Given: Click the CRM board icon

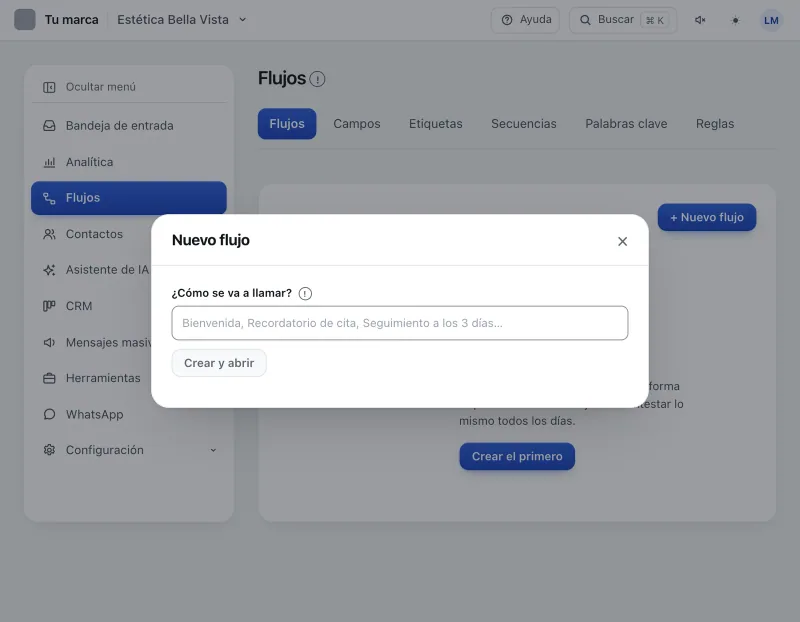Looking at the screenshot, I should [x=49, y=306].
